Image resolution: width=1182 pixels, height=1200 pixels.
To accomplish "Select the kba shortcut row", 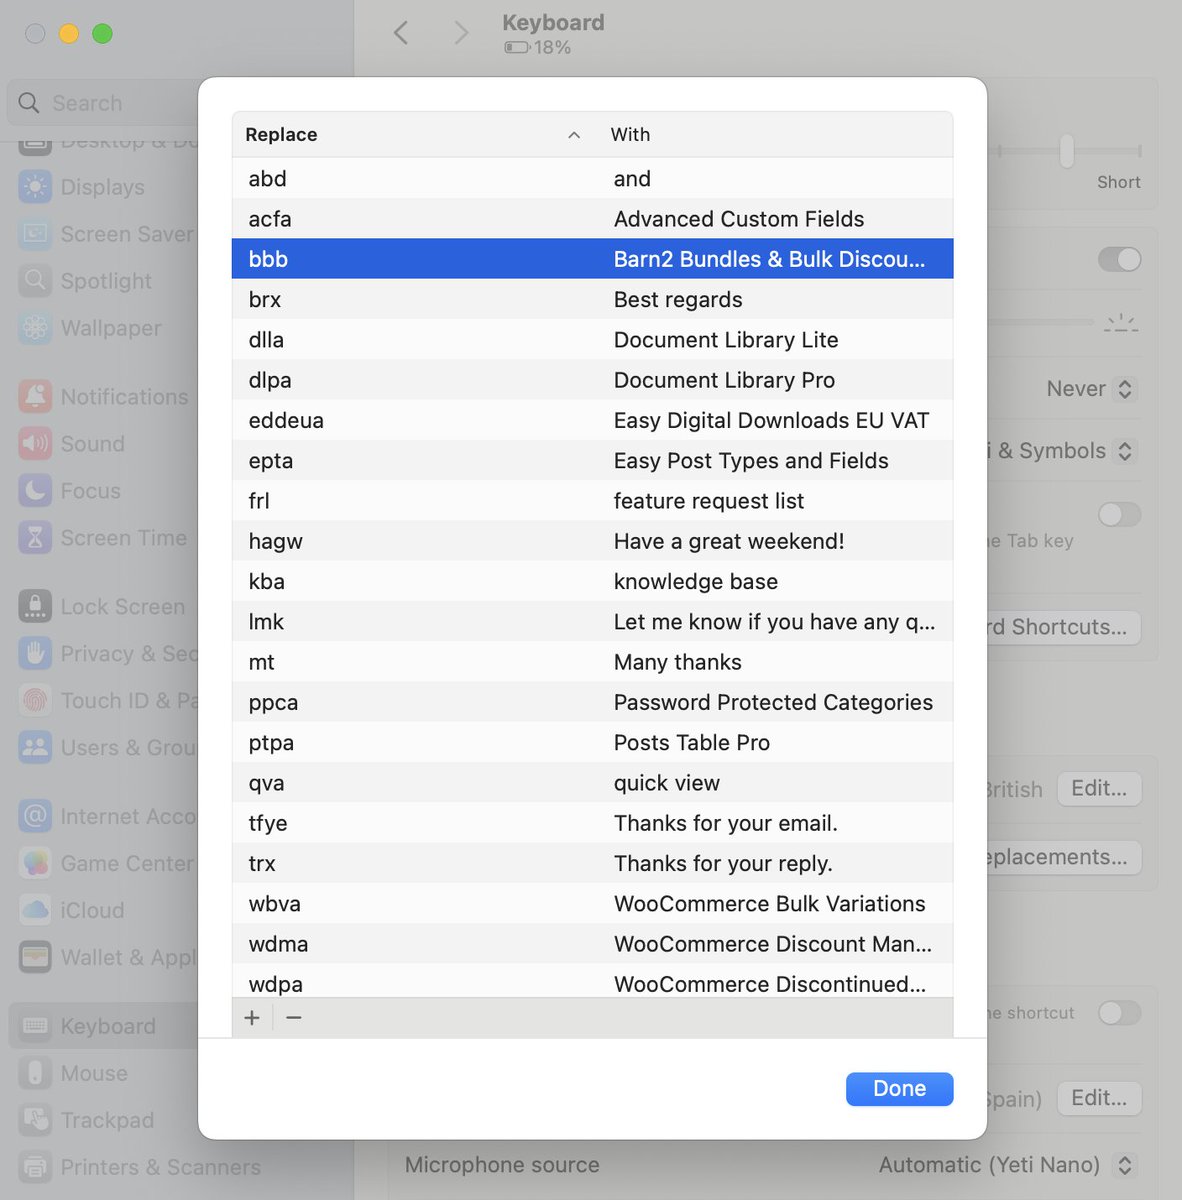I will [x=592, y=582].
